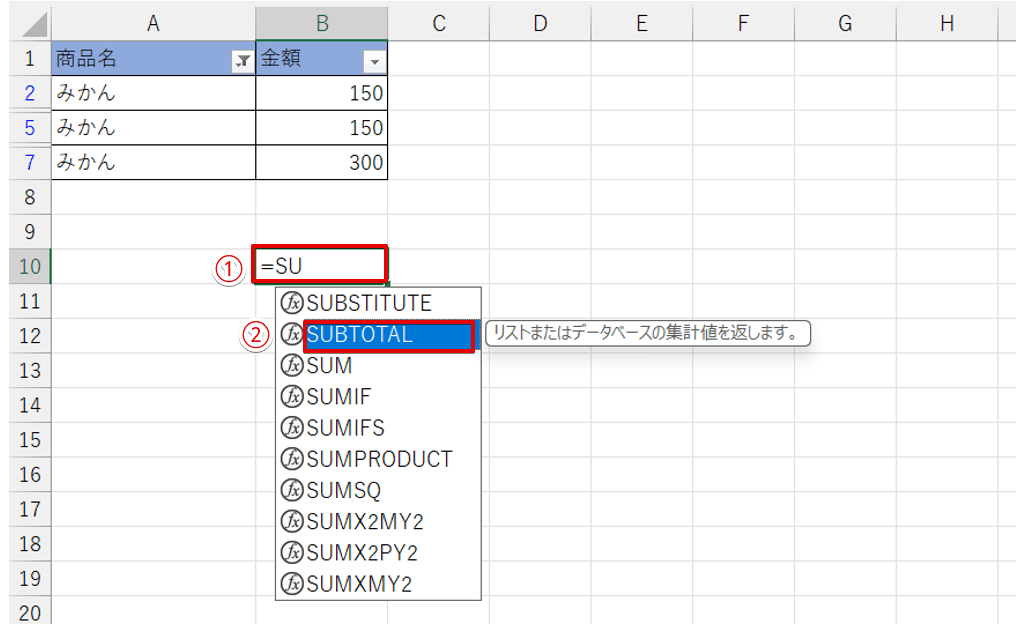Select column F header
The height and width of the screenshot is (626, 1016).
click(x=743, y=24)
